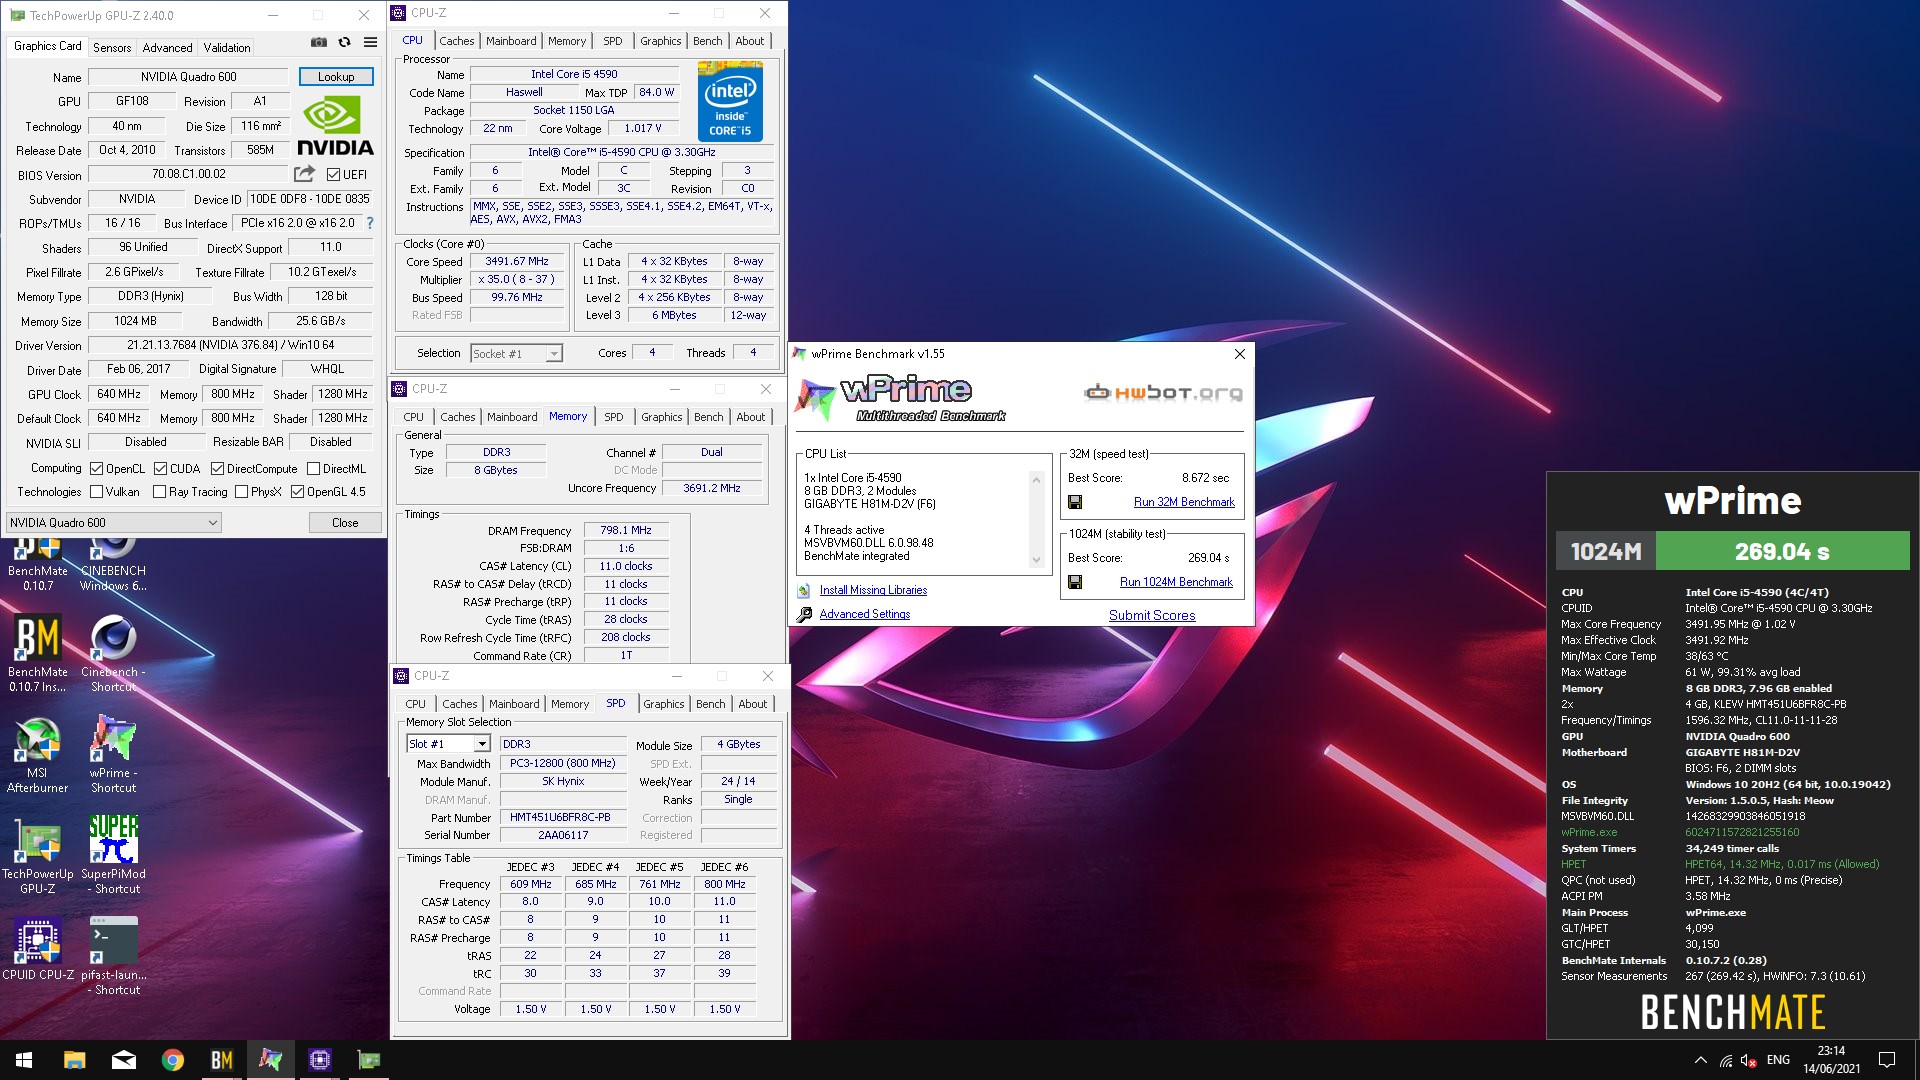This screenshot has width=1920, height=1080.
Task: Click save icon beside Run 1024M Benchmark
Action: tap(1075, 582)
